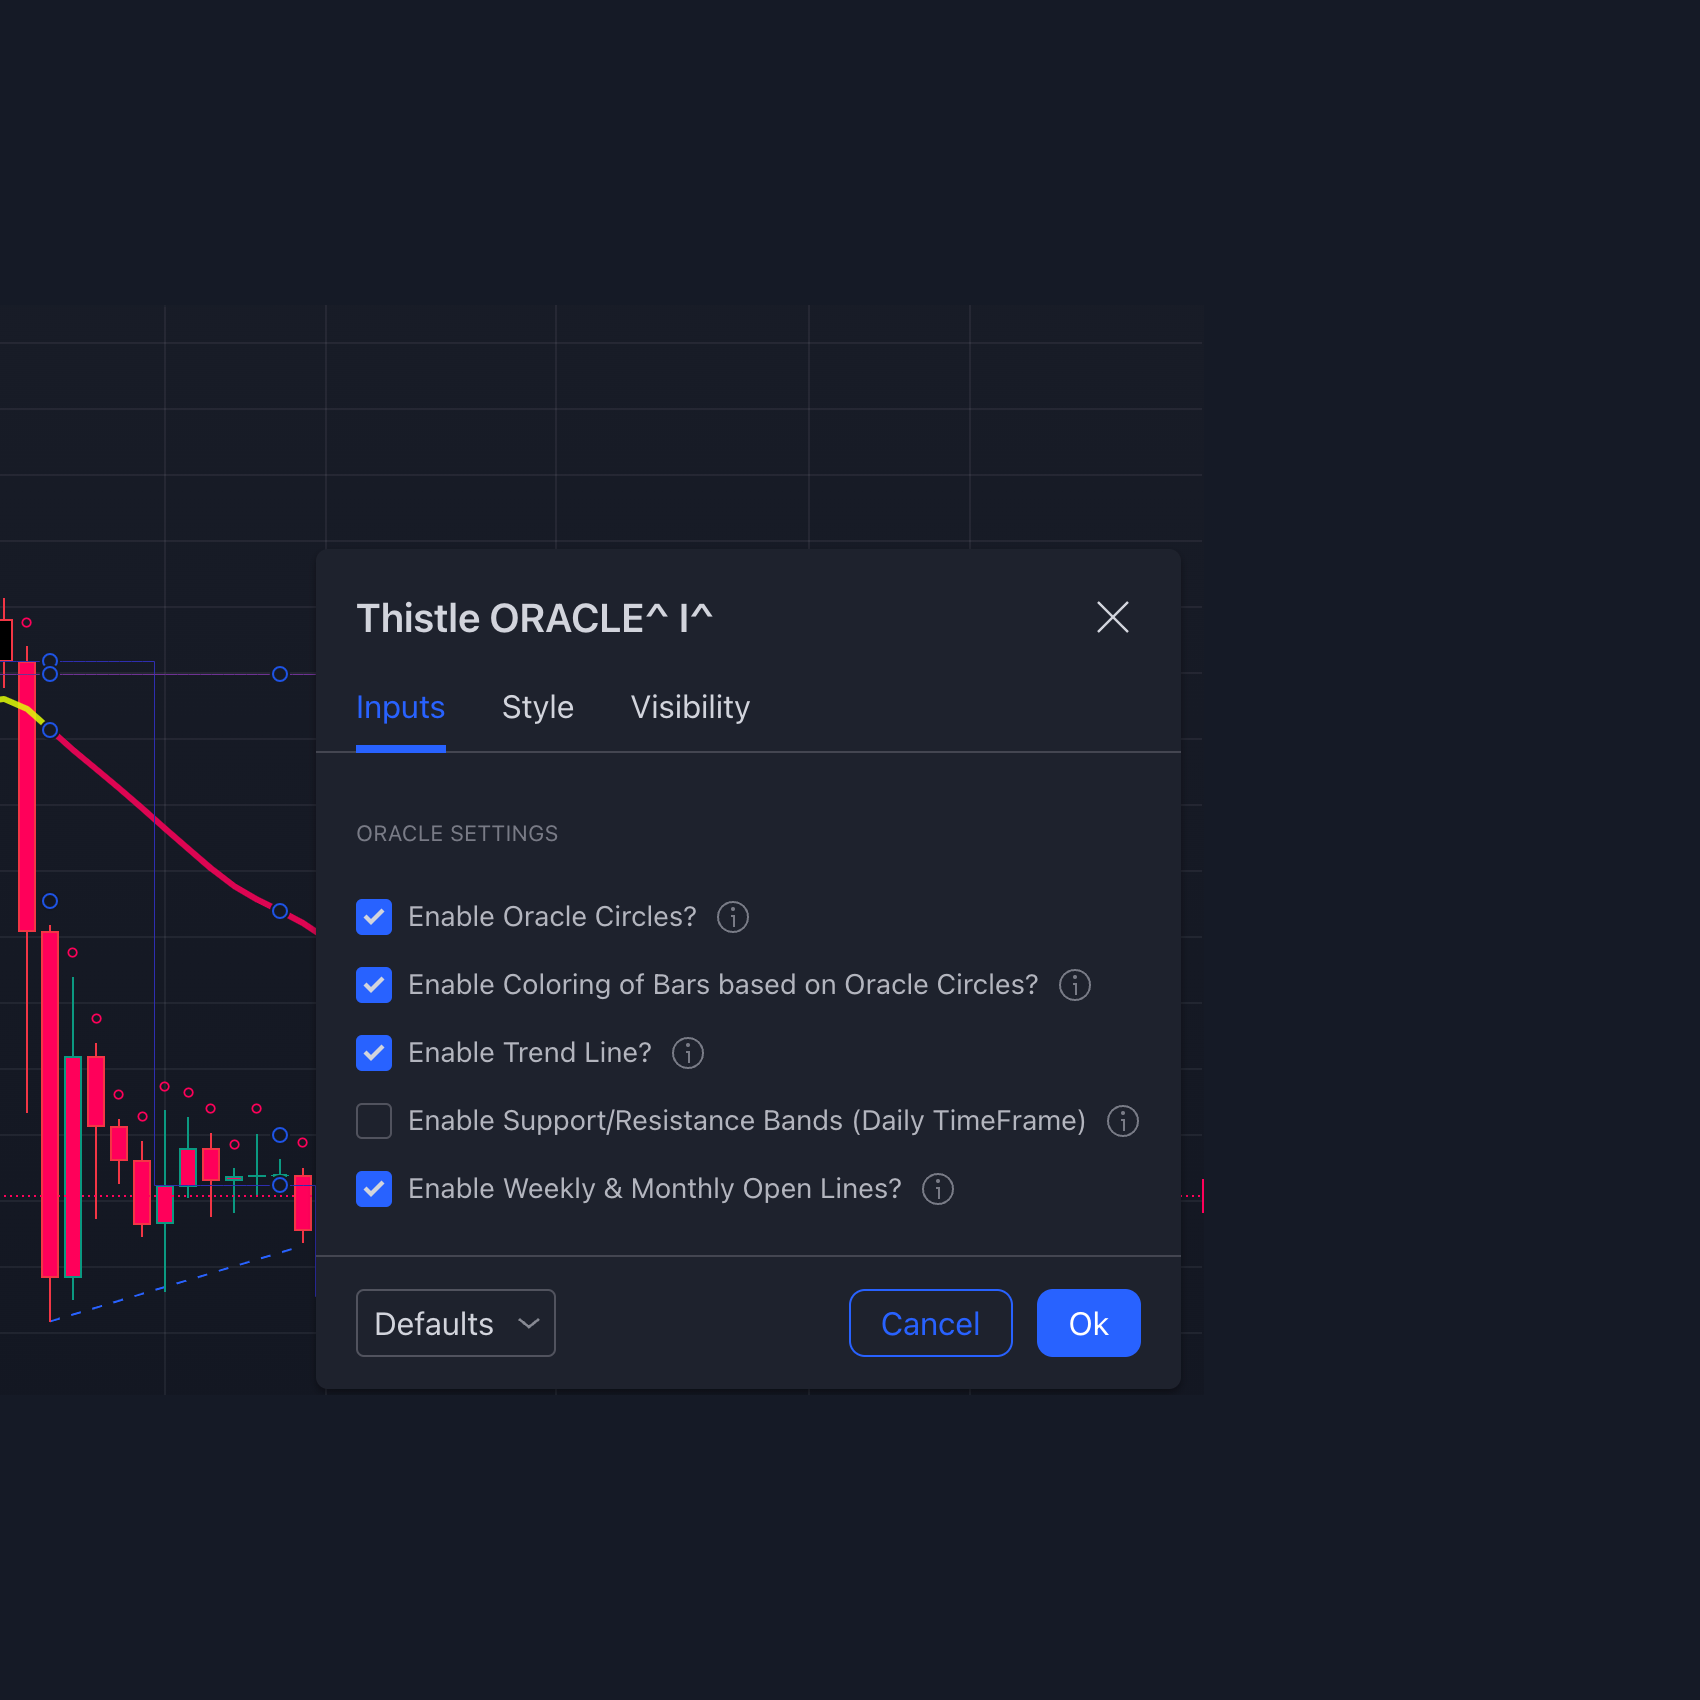Select the blue dashed trendline below candles
The image size is (1700, 1700).
pos(175,1284)
